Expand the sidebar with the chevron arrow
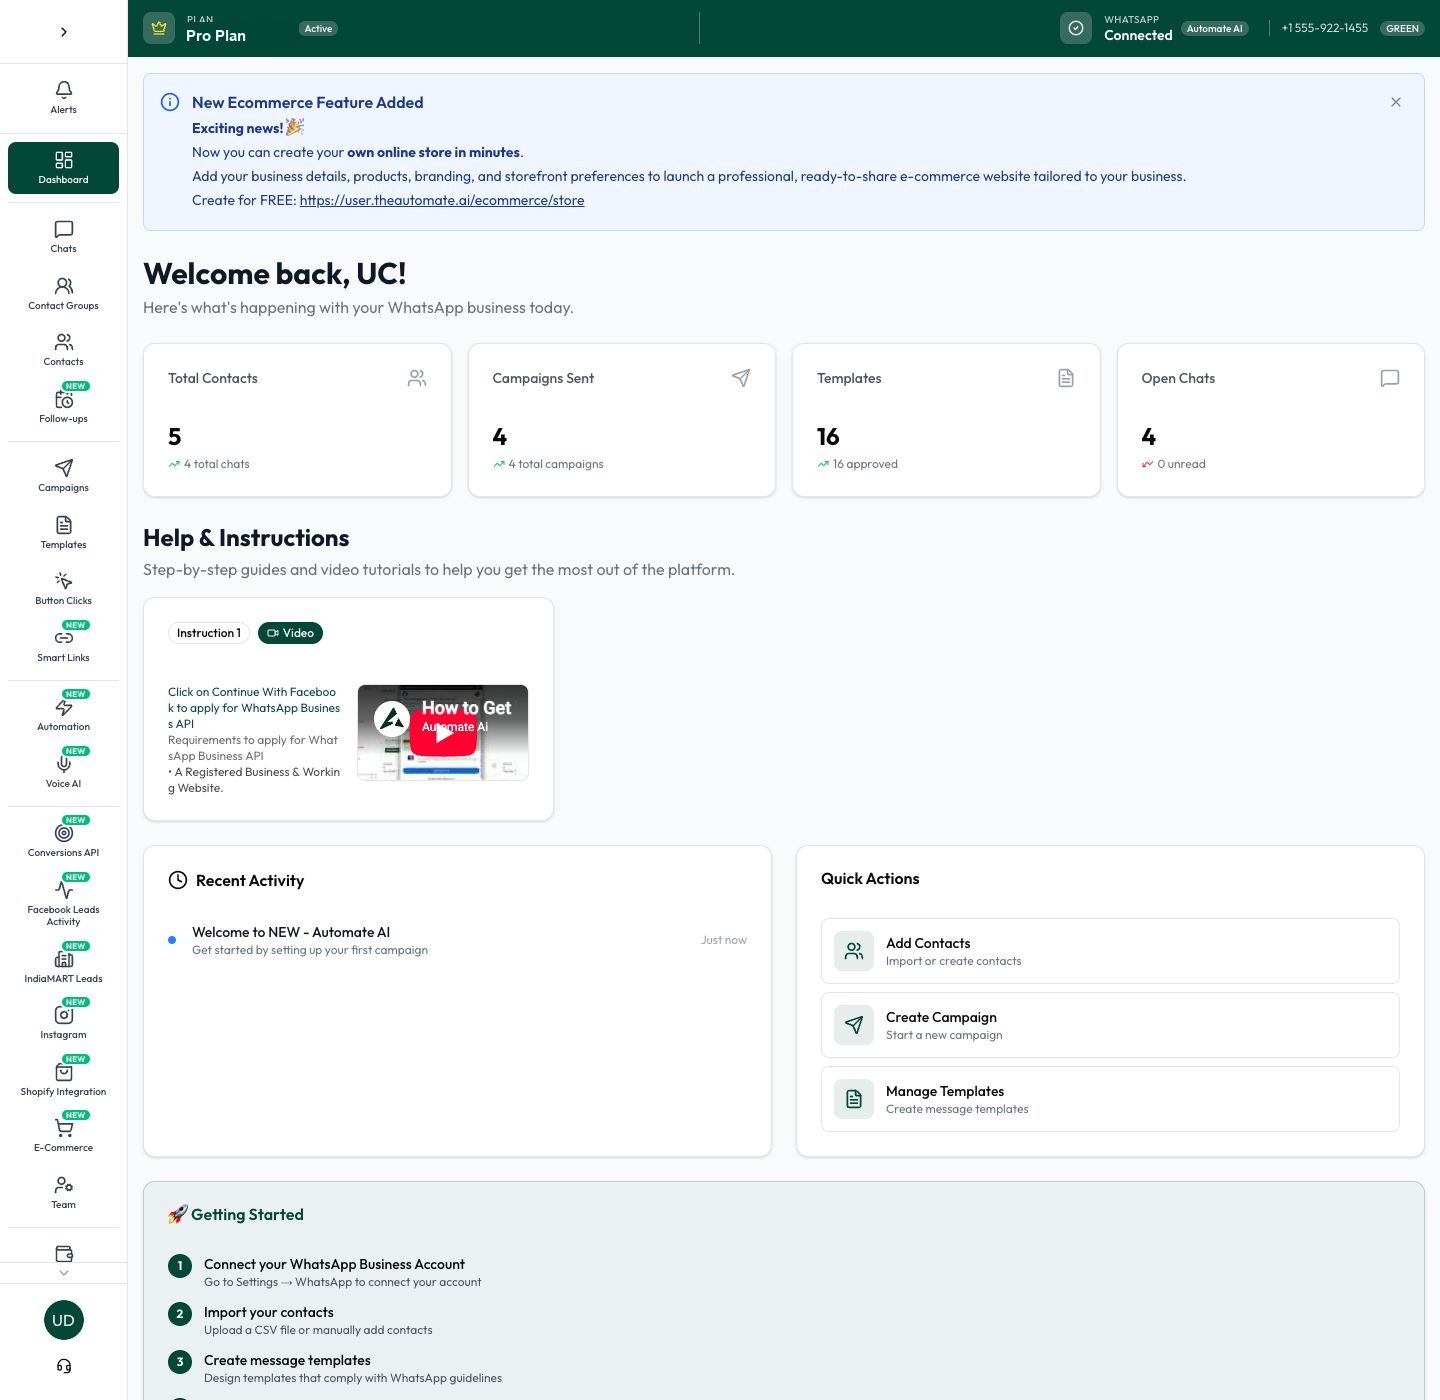 [x=64, y=32]
